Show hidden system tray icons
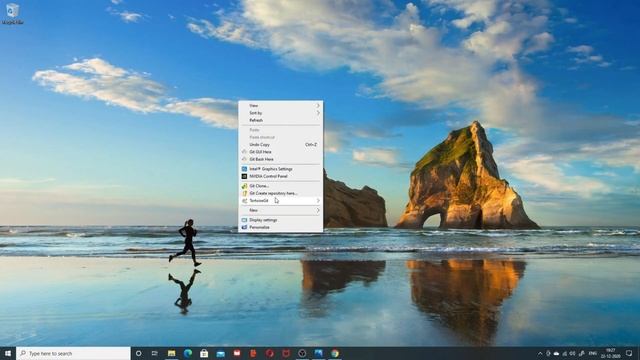Image resolution: width=640 pixels, height=360 pixels. click(x=540, y=353)
